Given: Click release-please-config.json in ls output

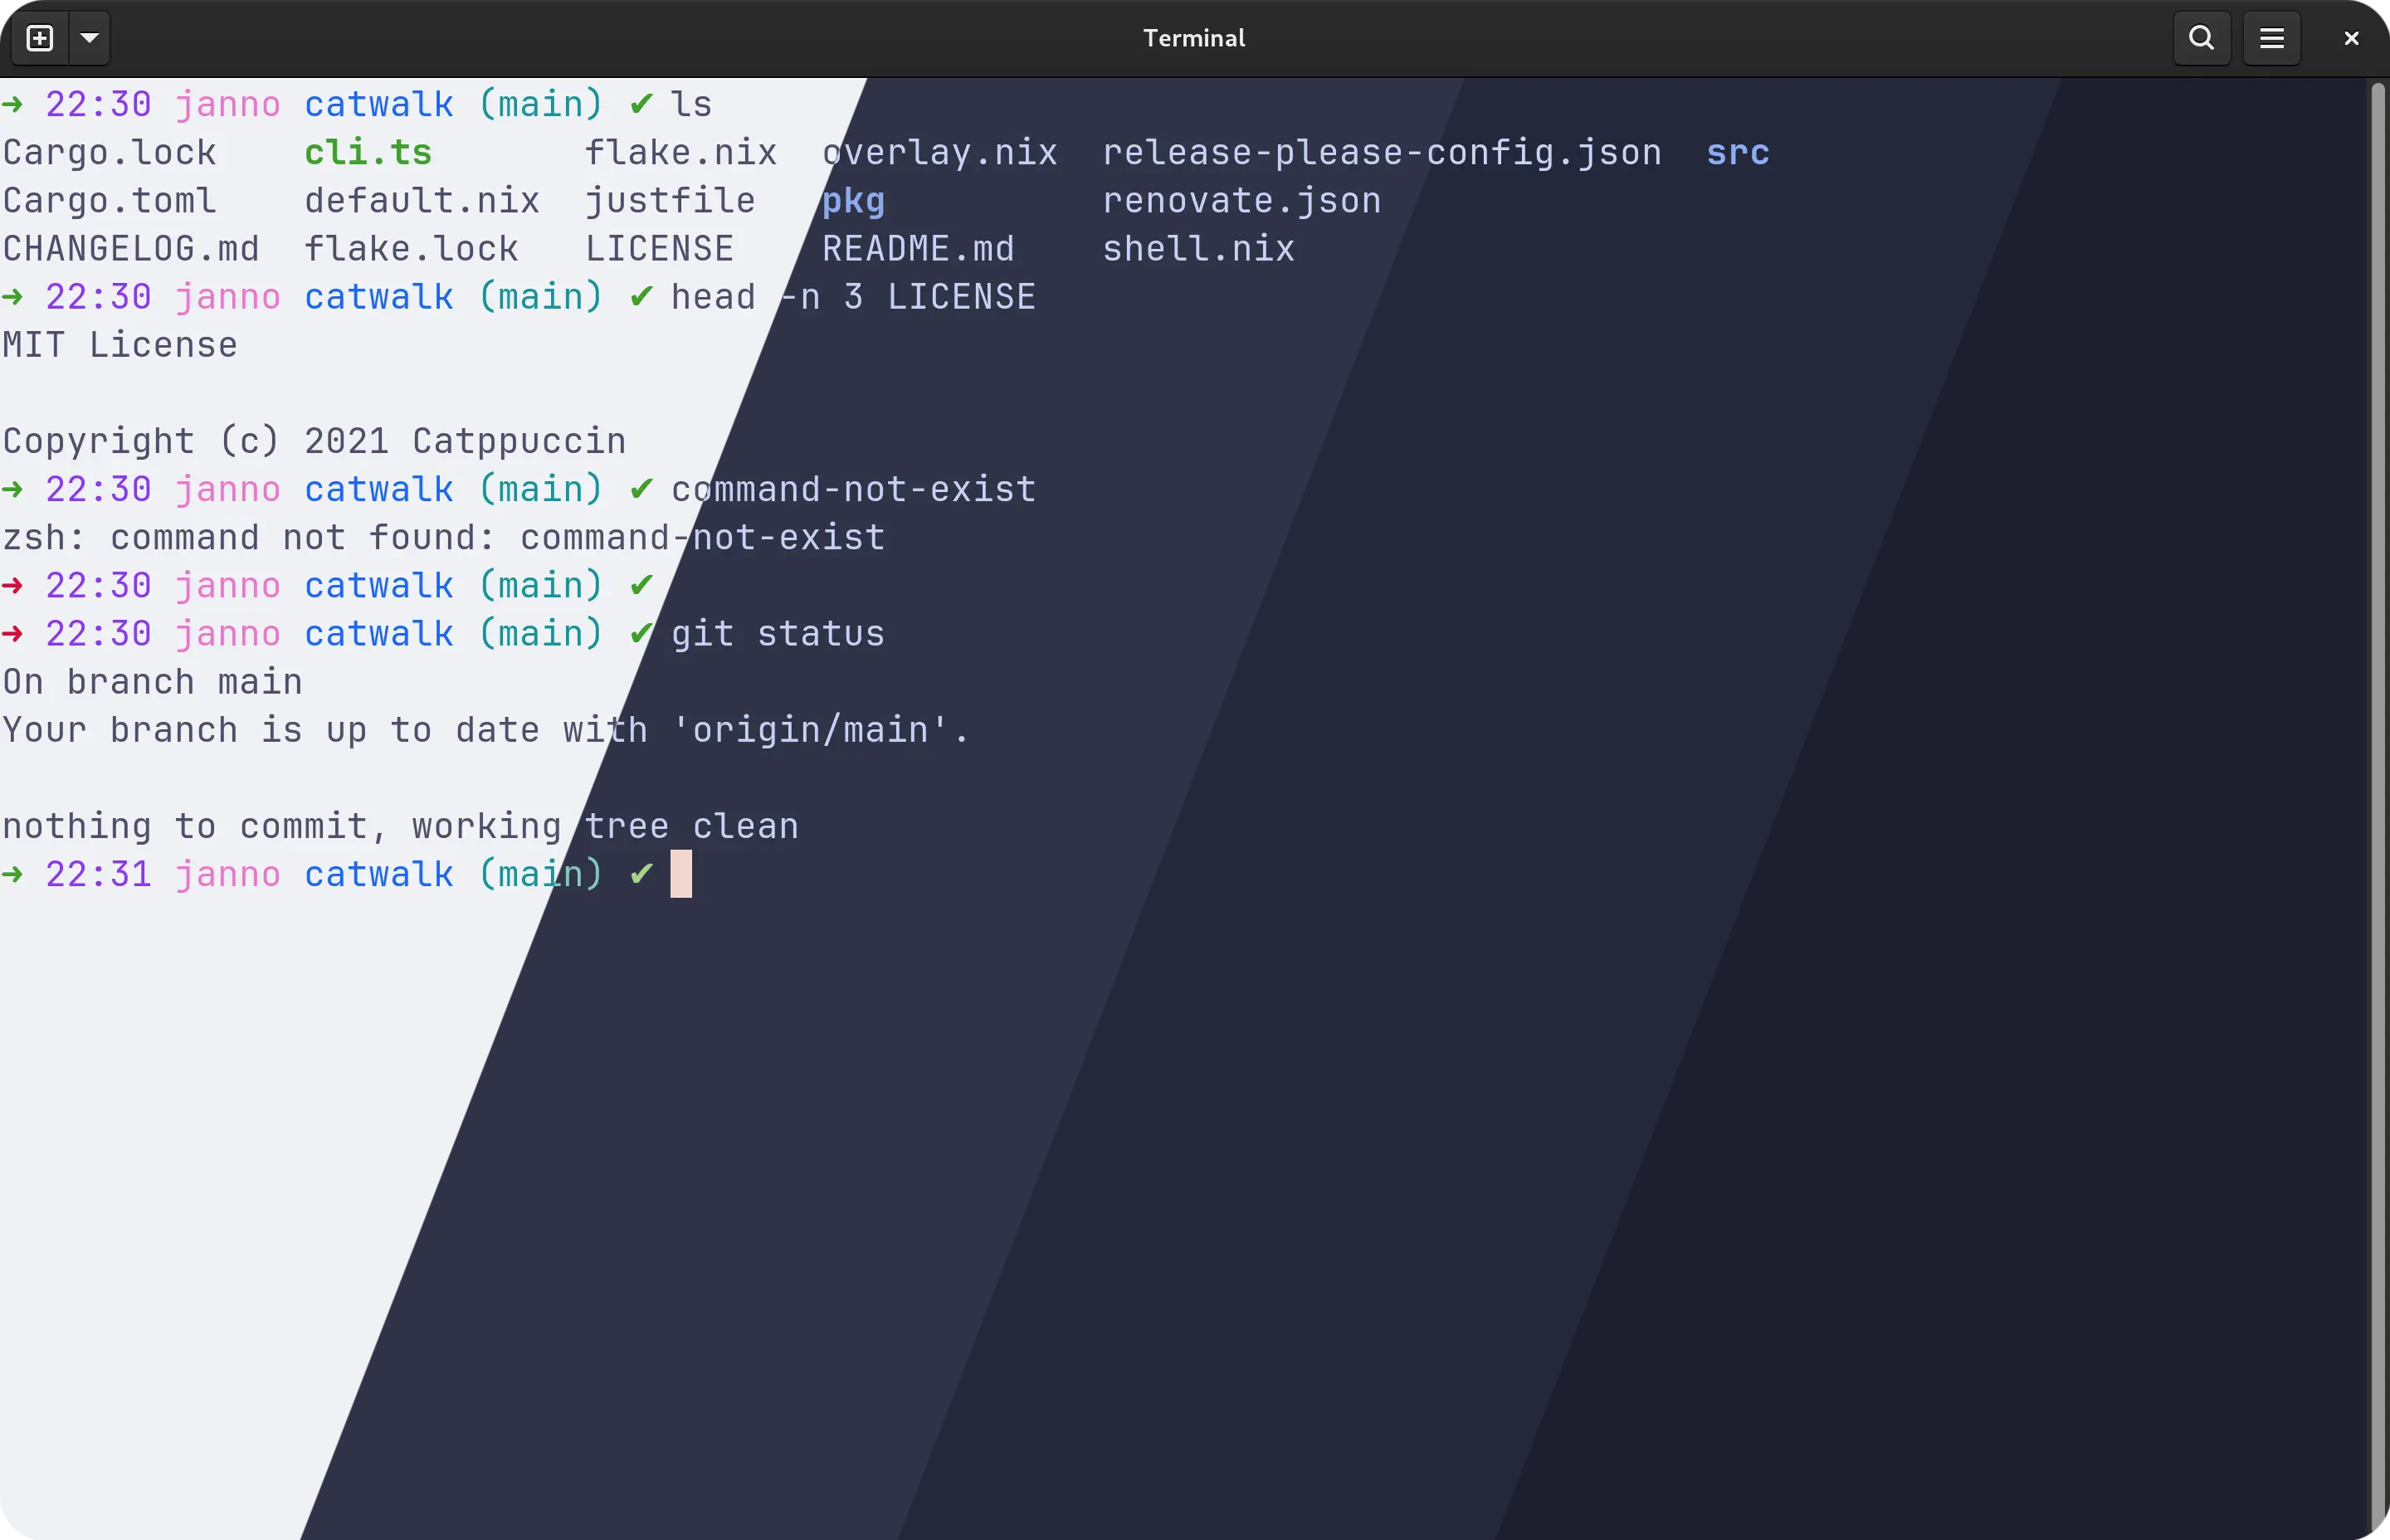Looking at the screenshot, I should tap(1381, 153).
